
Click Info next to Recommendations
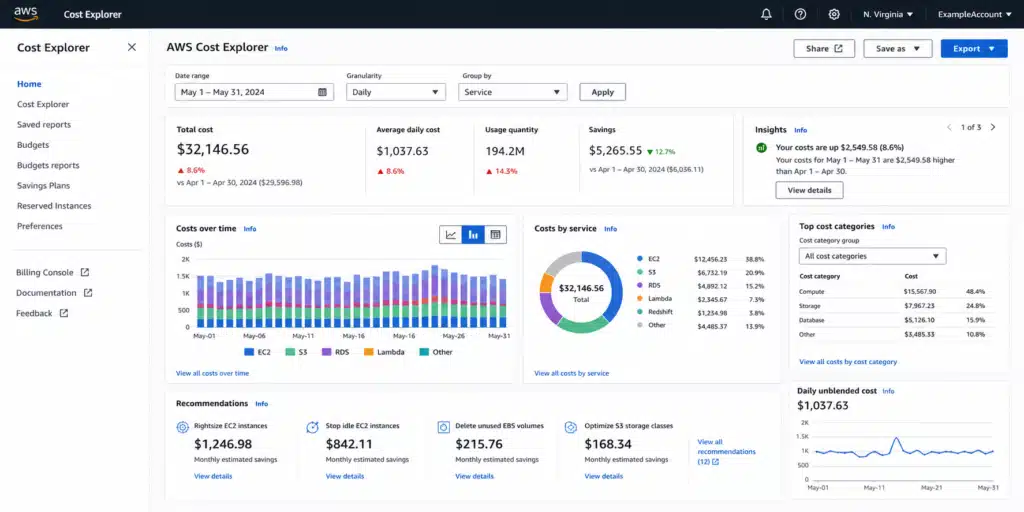pos(262,404)
